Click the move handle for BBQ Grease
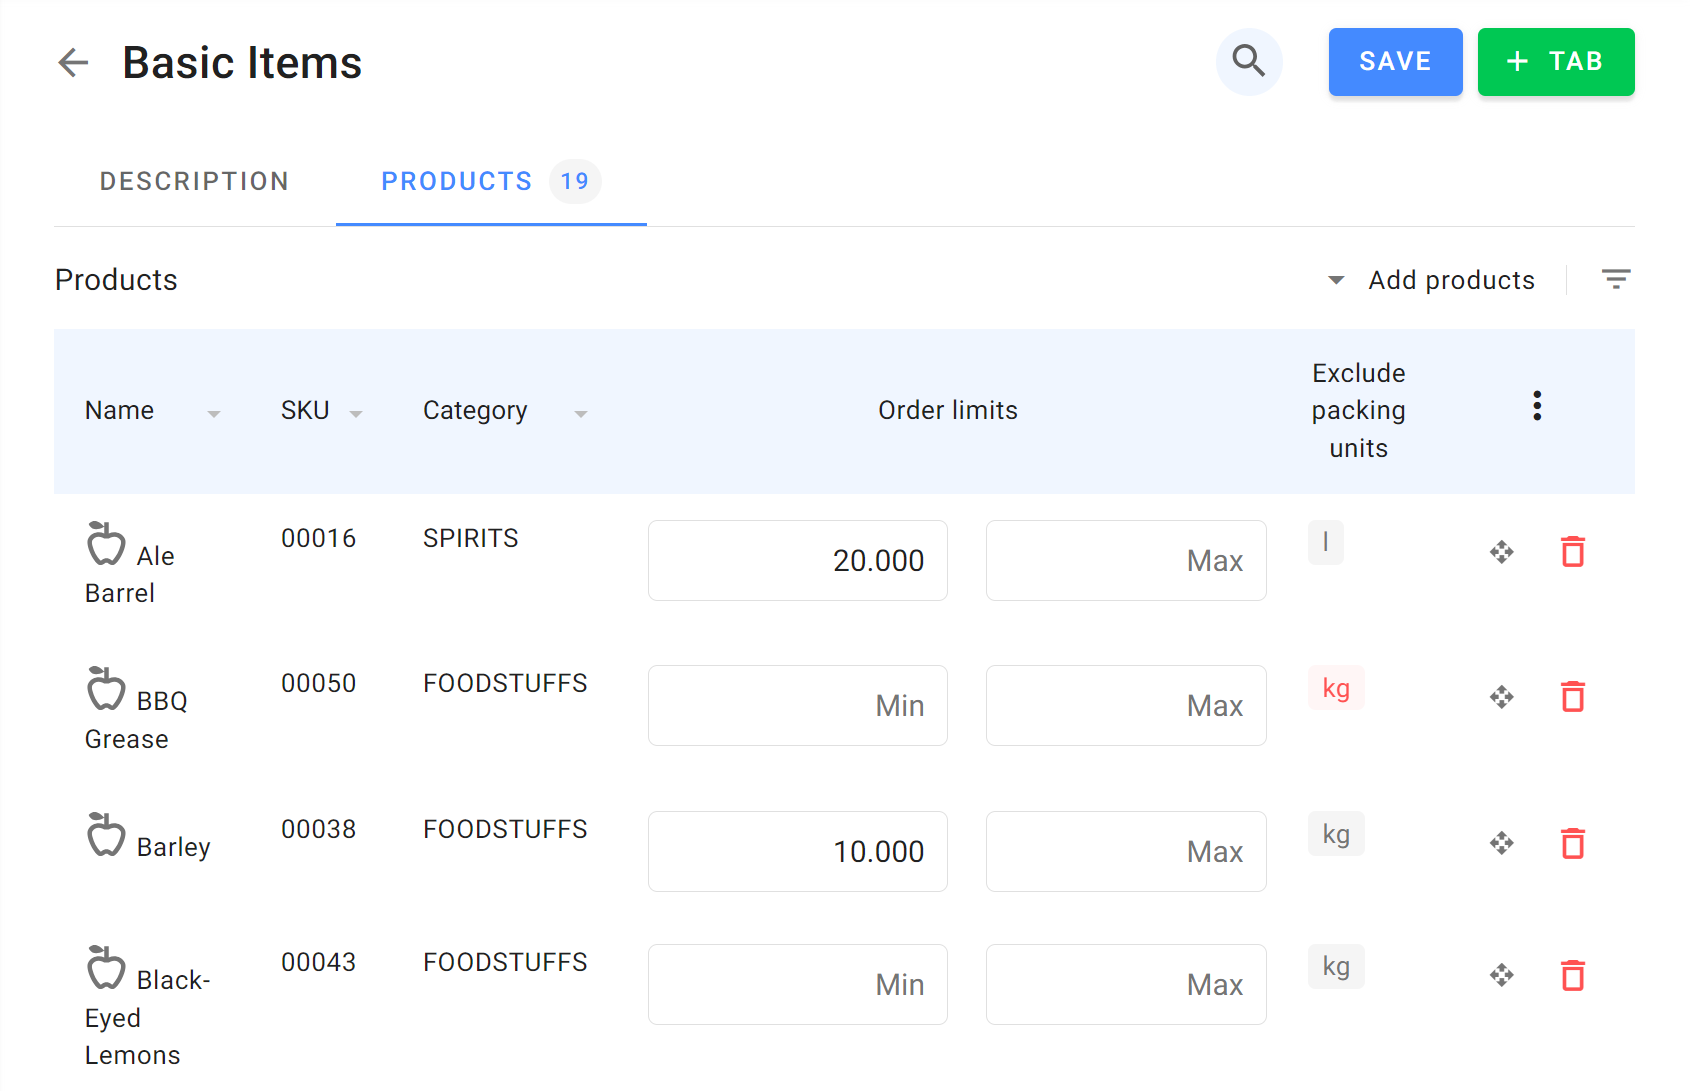This screenshot has height=1091, width=1690. pos(1501,697)
